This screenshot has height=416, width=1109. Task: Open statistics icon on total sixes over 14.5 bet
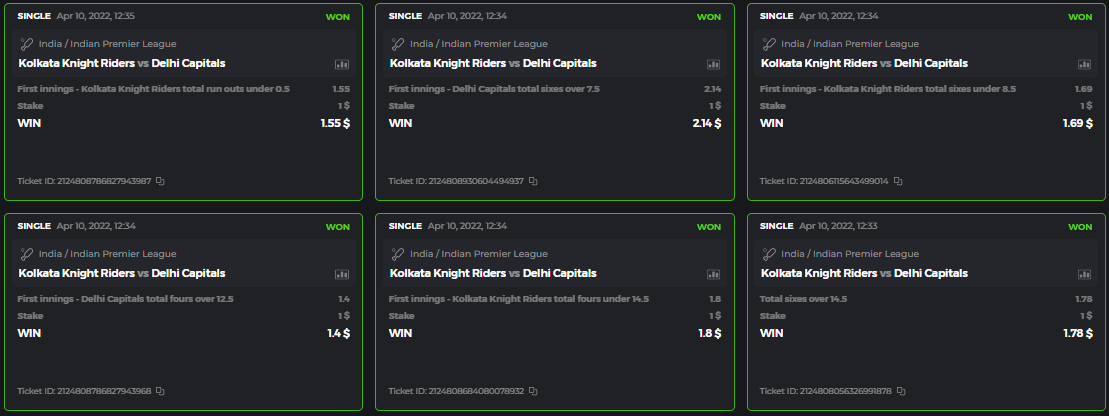[1084, 274]
